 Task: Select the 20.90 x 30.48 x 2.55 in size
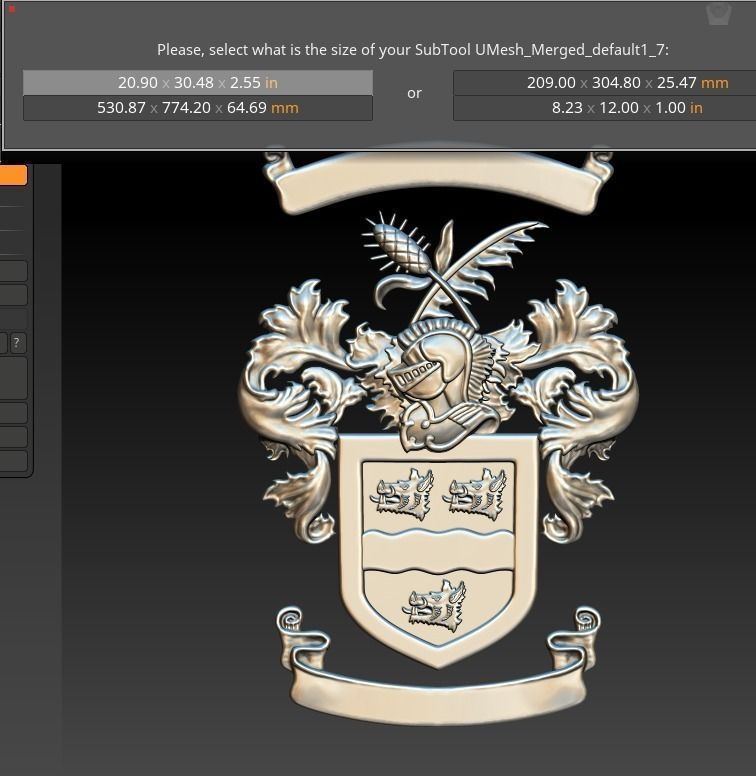198,83
